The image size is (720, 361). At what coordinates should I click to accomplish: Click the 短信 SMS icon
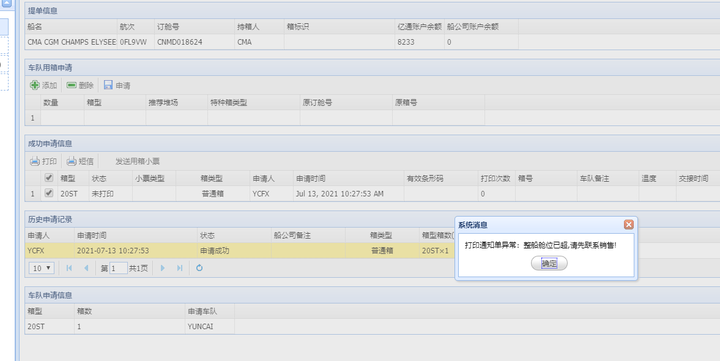(71, 161)
